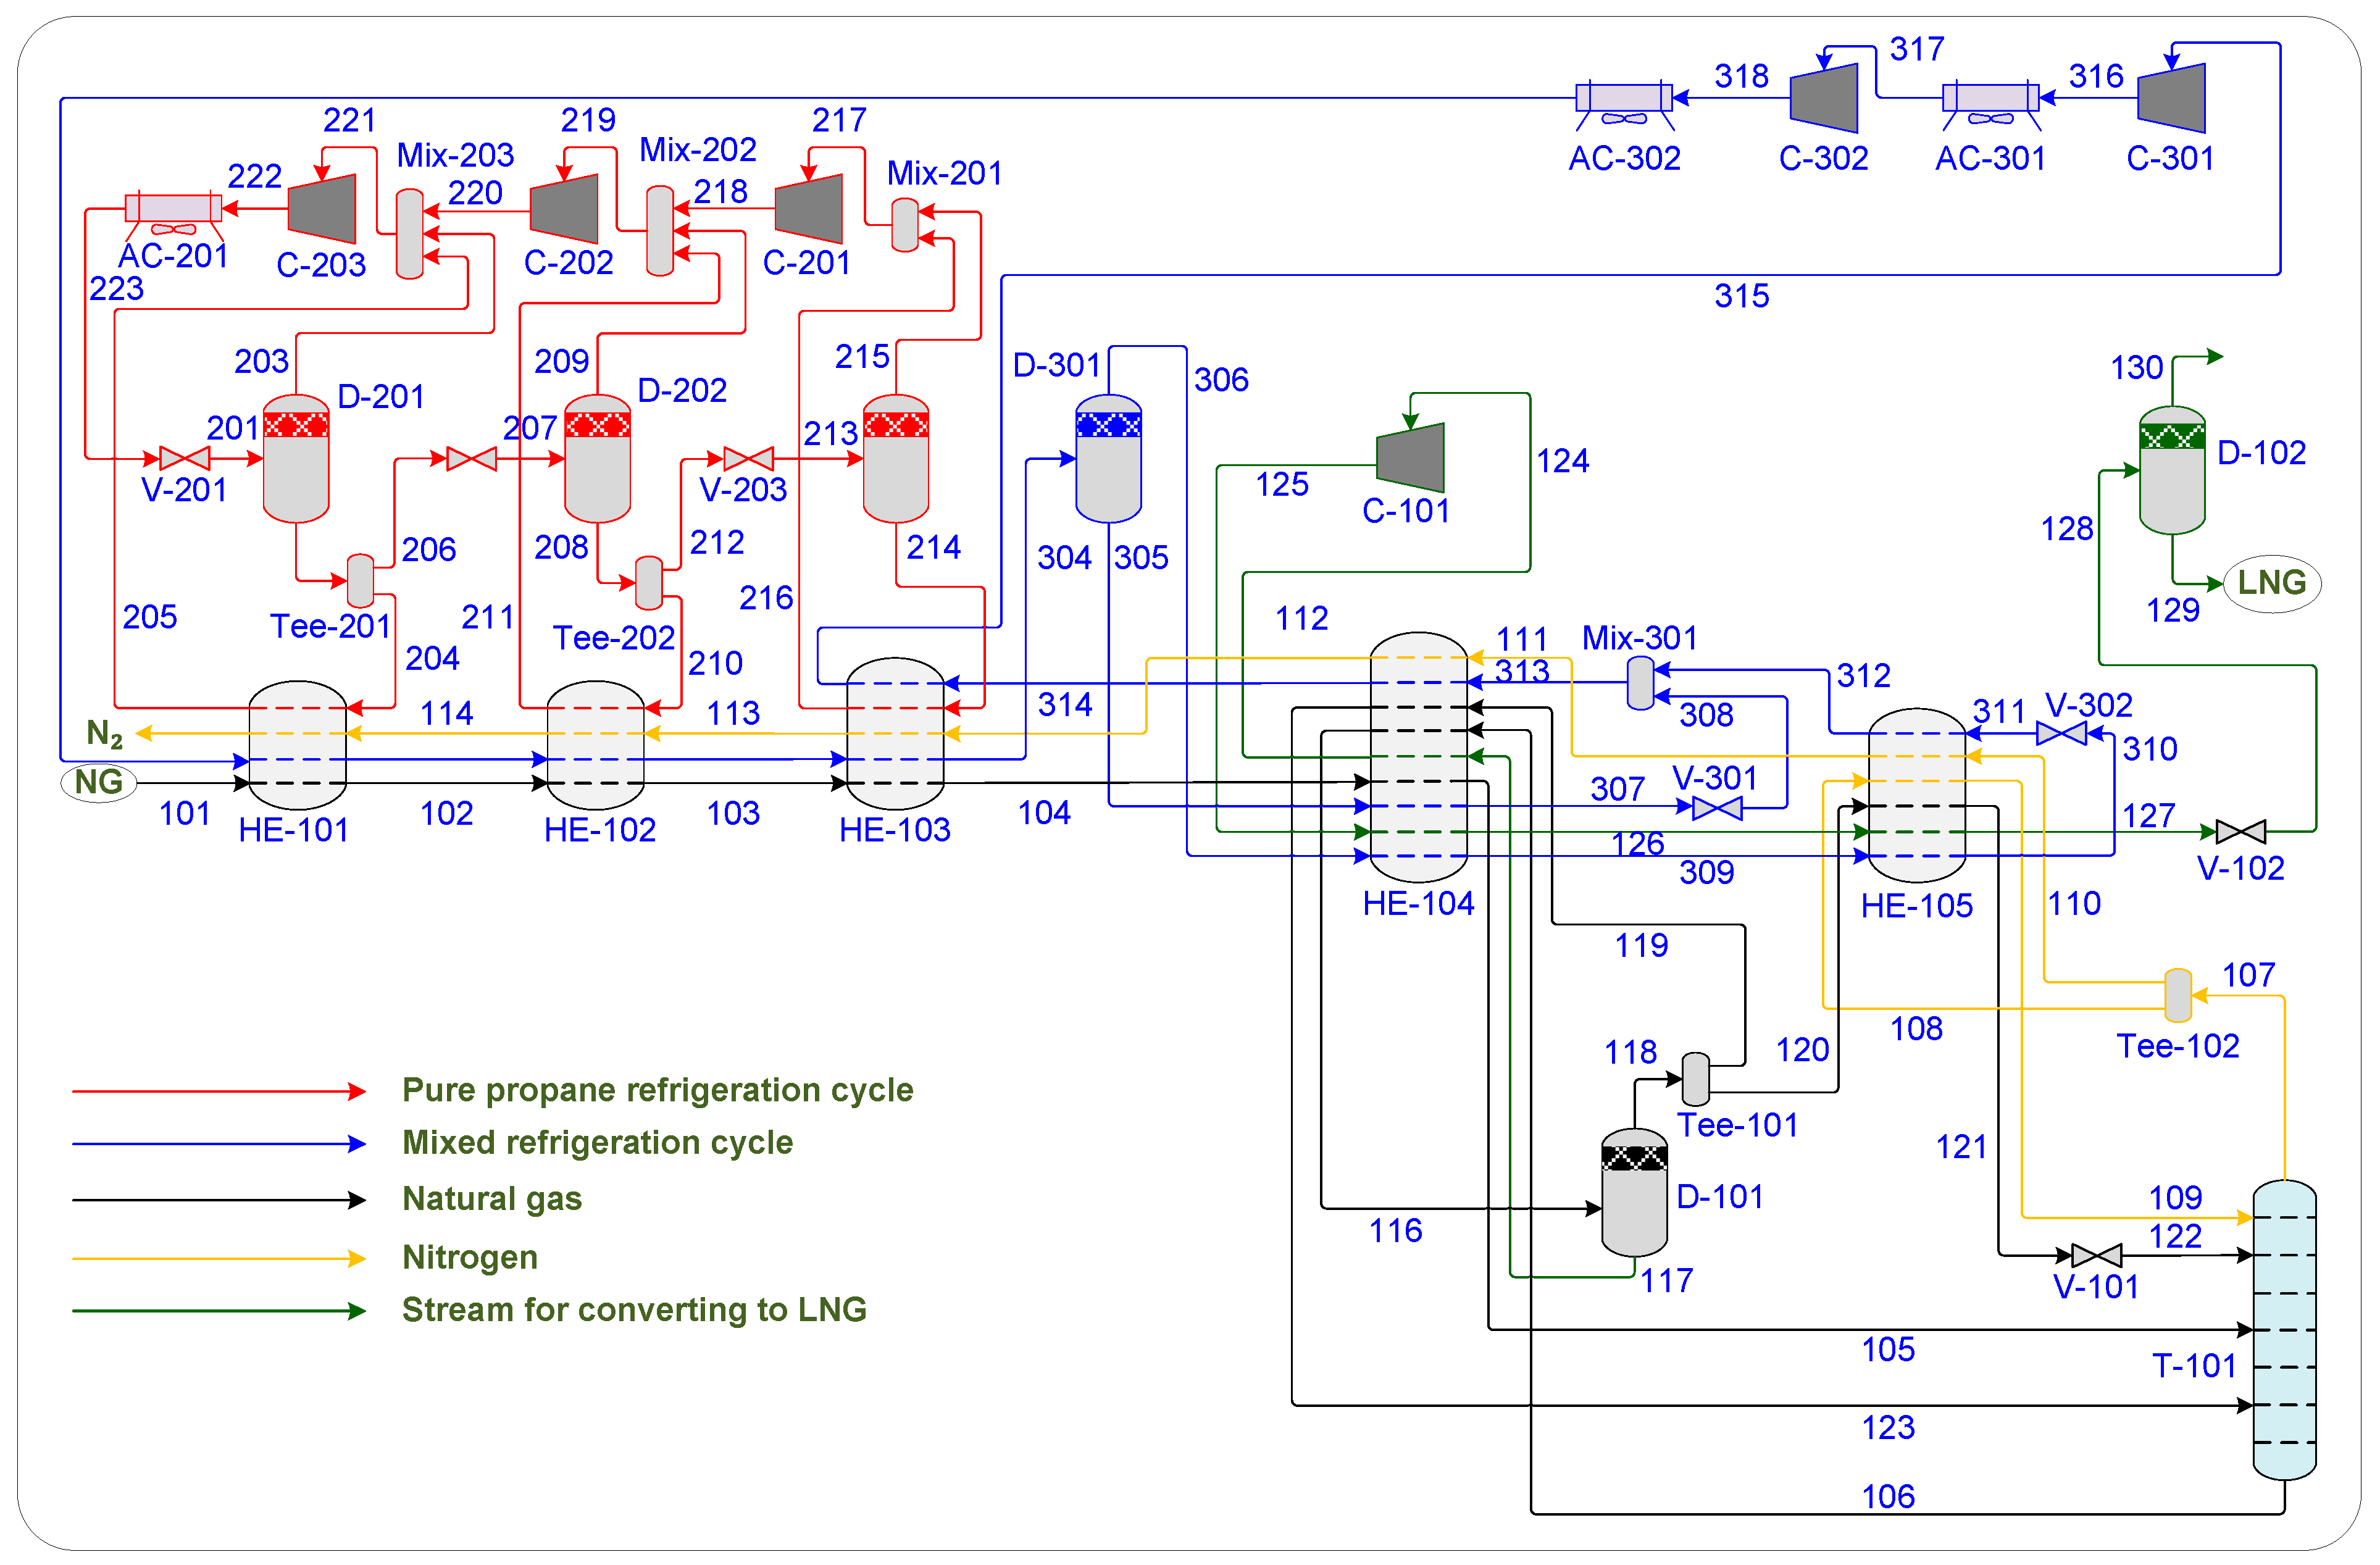Select the AC-302 air cooler icon
2380x1565 pixels.
tap(1623, 98)
